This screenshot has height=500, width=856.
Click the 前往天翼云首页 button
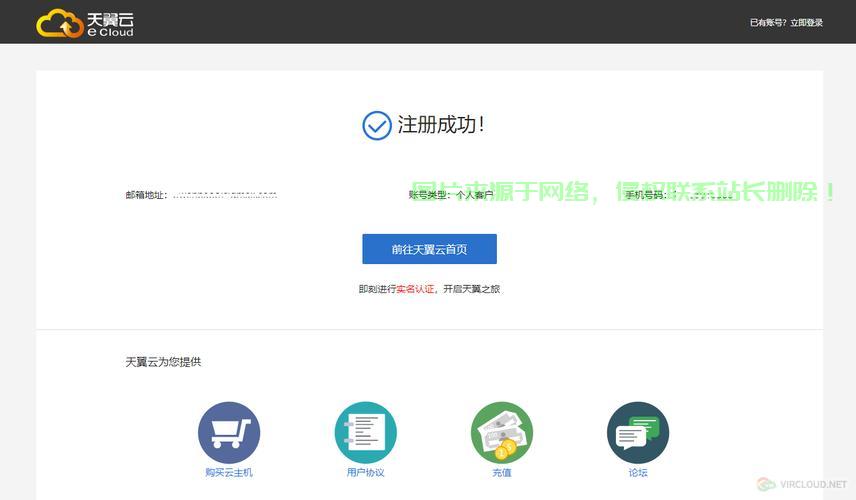point(429,249)
